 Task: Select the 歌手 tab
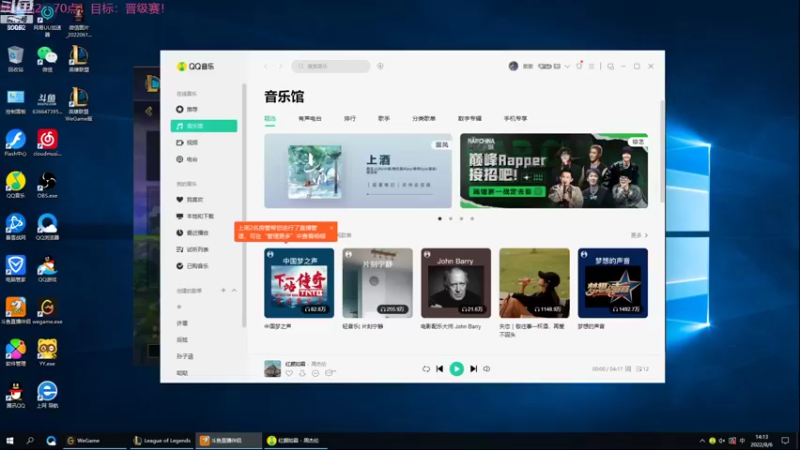[x=384, y=118]
